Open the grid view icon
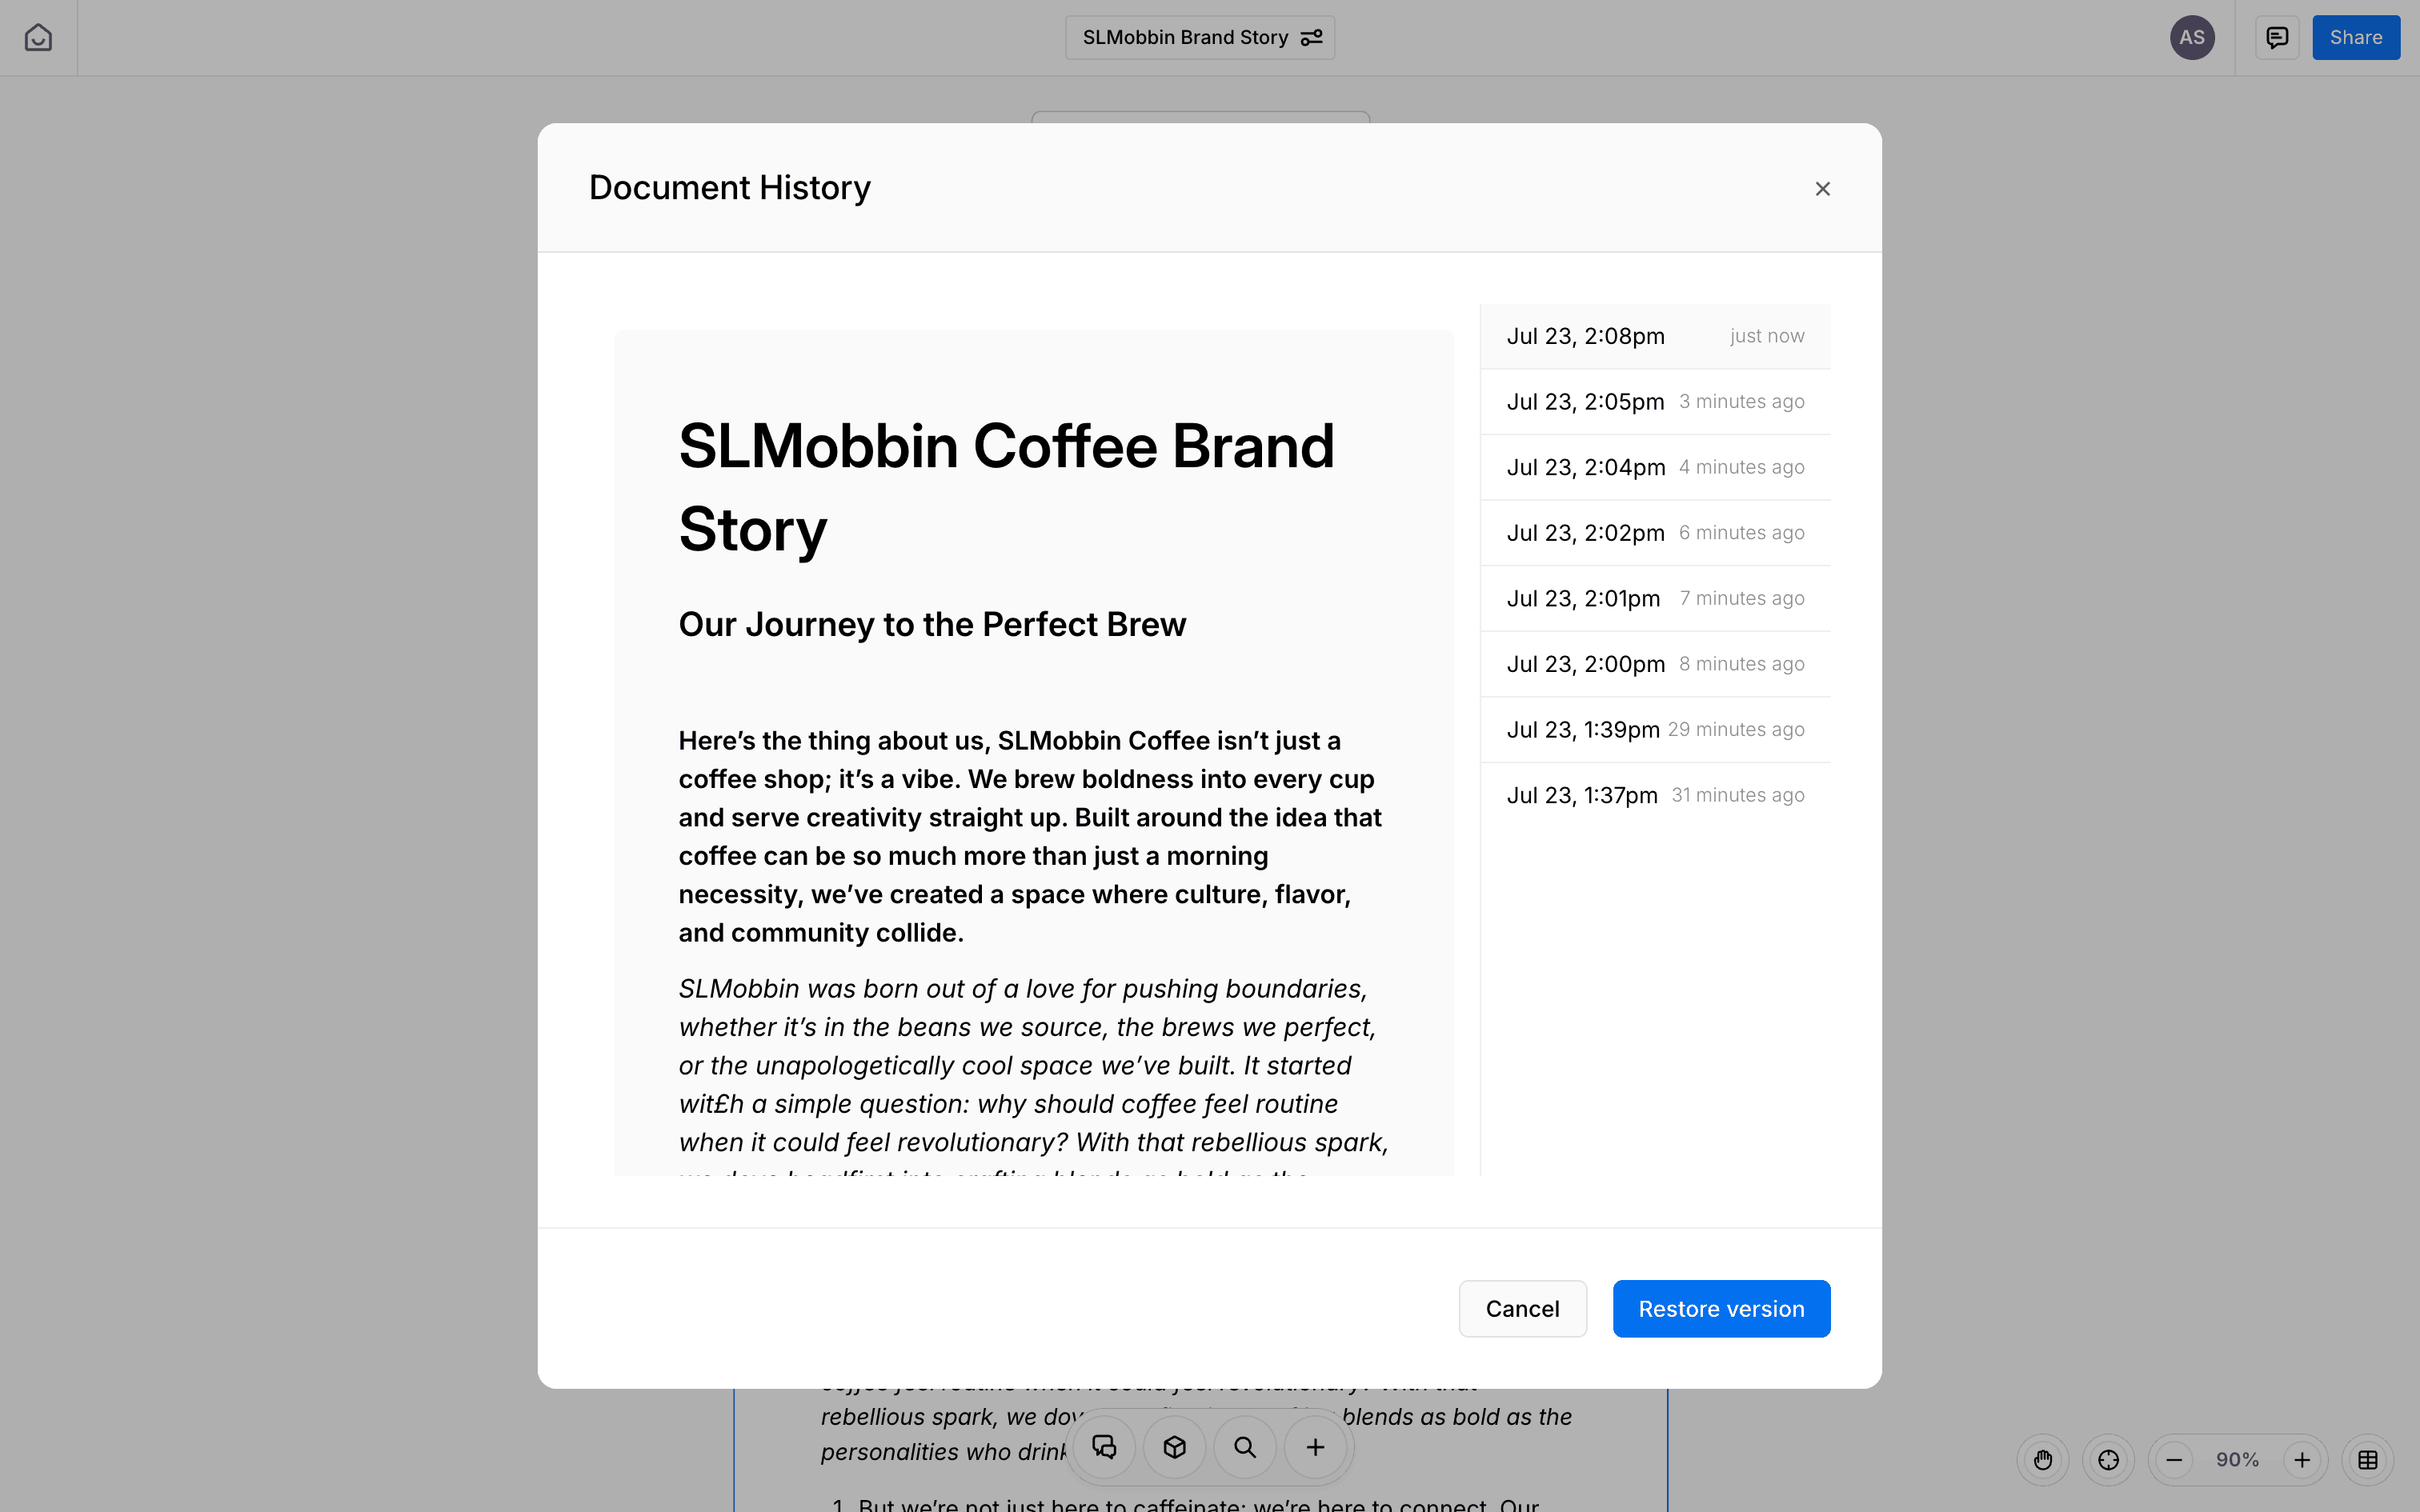Image resolution: width=2420 pixels, height=1512 pixels. click(2367, 1460)
